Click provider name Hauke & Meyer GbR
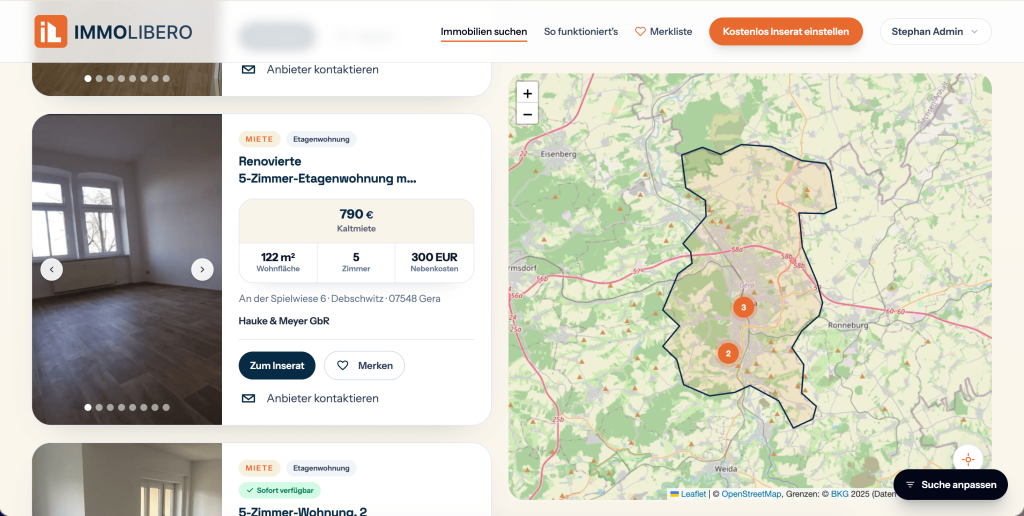 coord(284,321)
